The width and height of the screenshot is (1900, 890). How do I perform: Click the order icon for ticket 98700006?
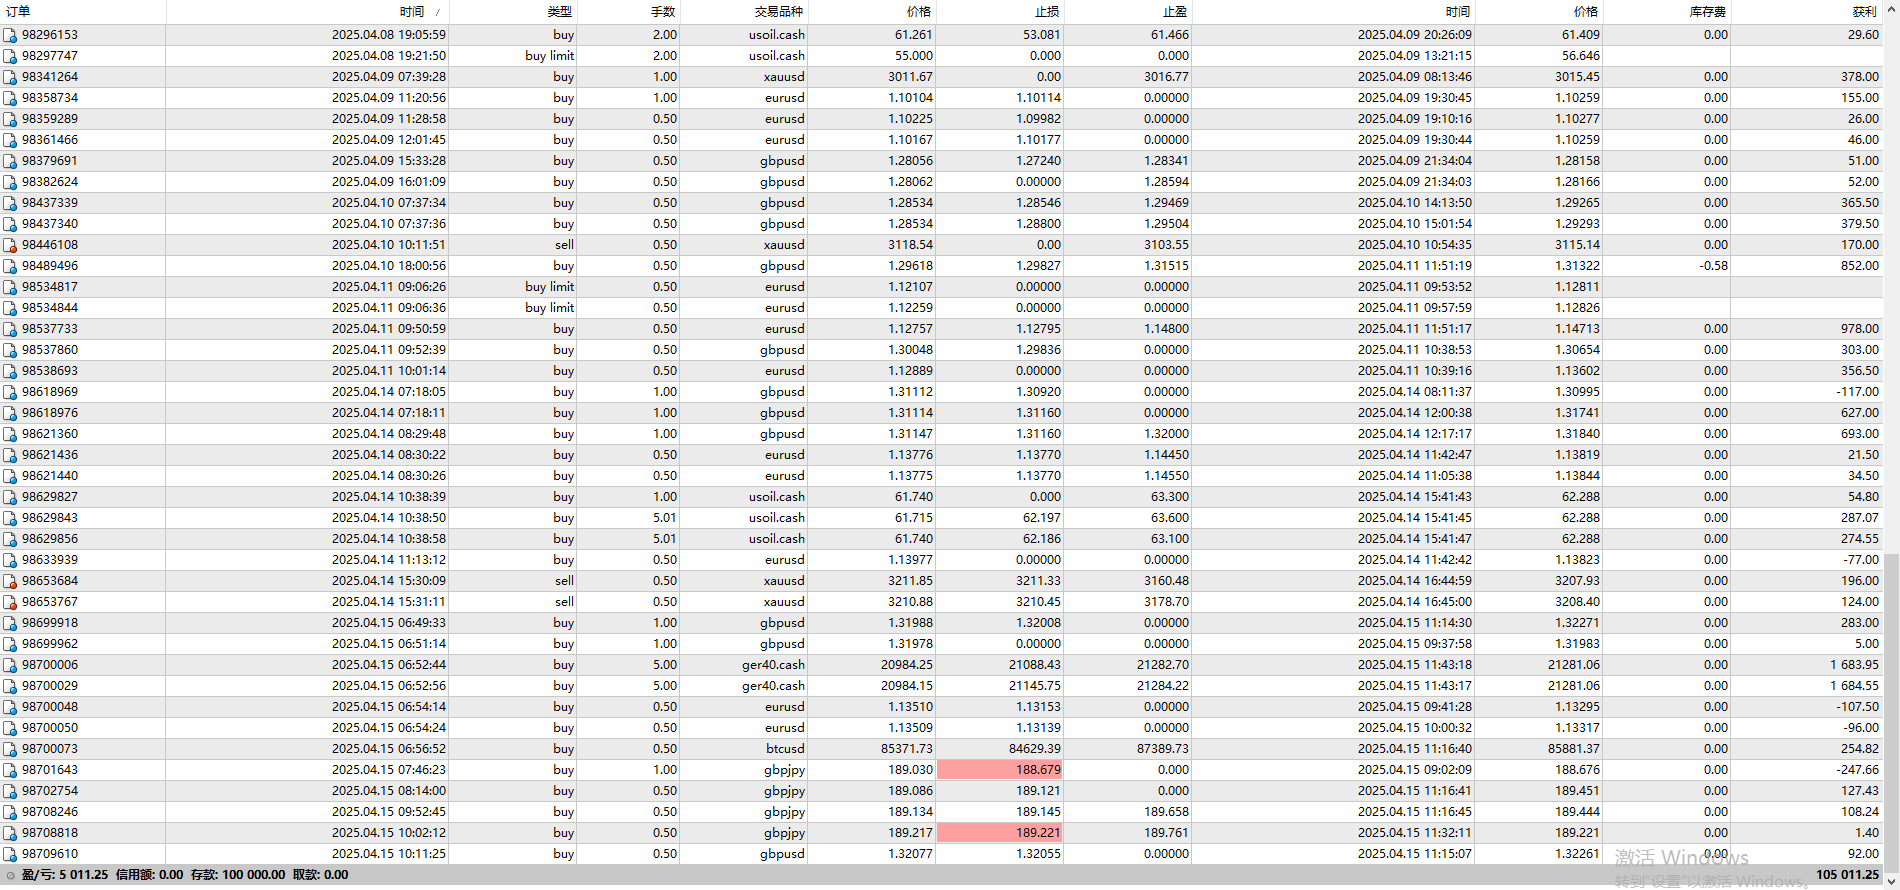tap(10, 665)
